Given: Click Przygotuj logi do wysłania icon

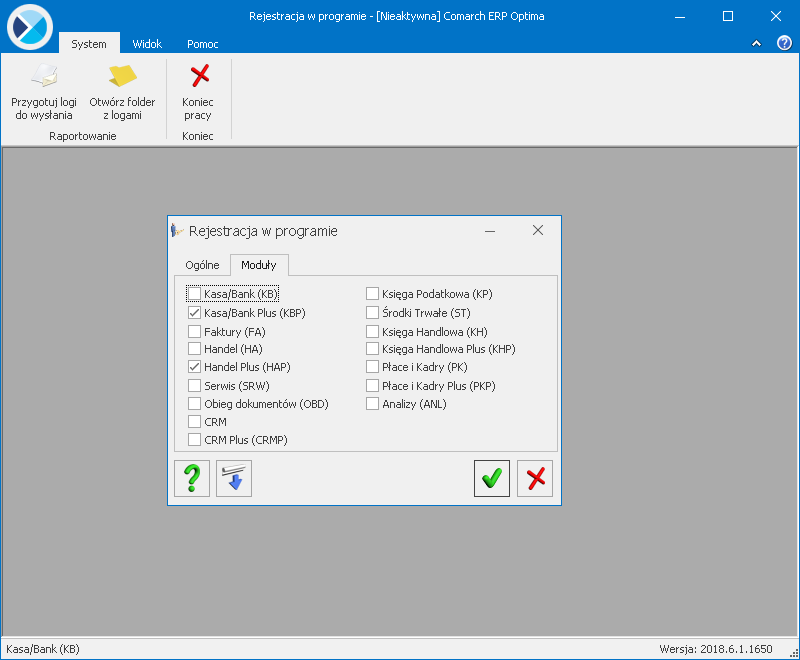Looking at the screenshot, I should 44,75.
